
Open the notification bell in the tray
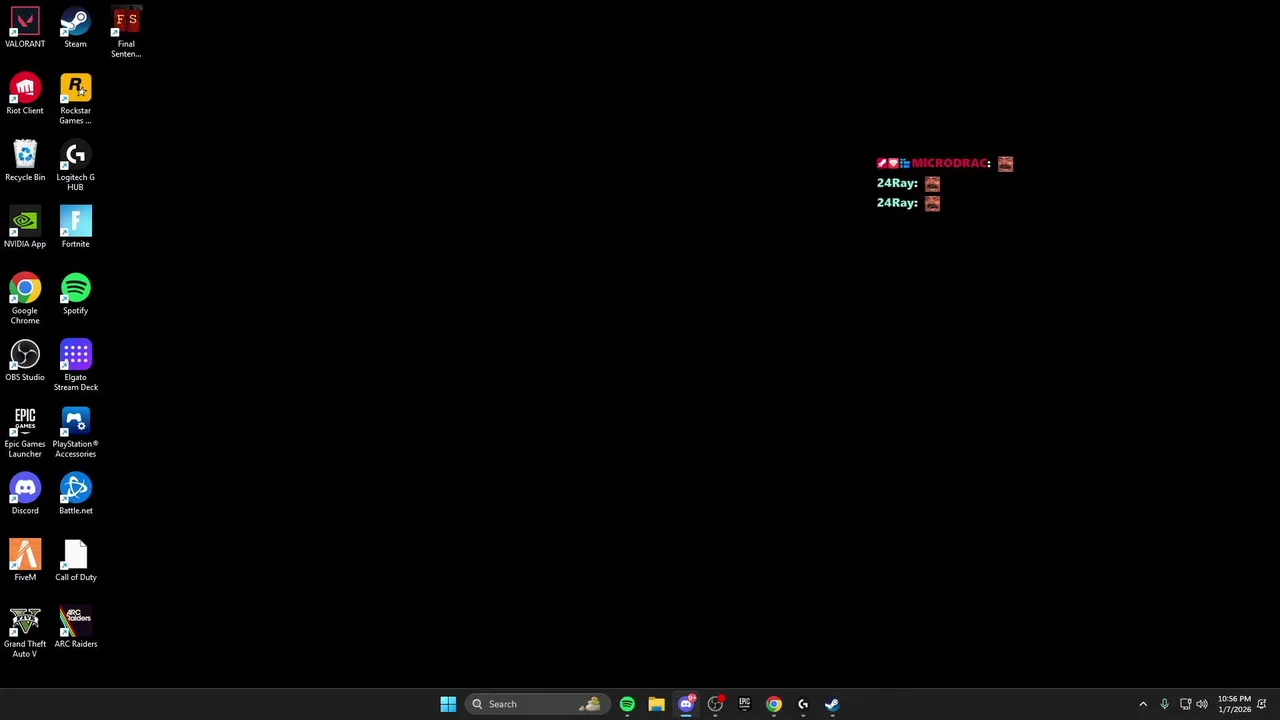point(1262,704)
